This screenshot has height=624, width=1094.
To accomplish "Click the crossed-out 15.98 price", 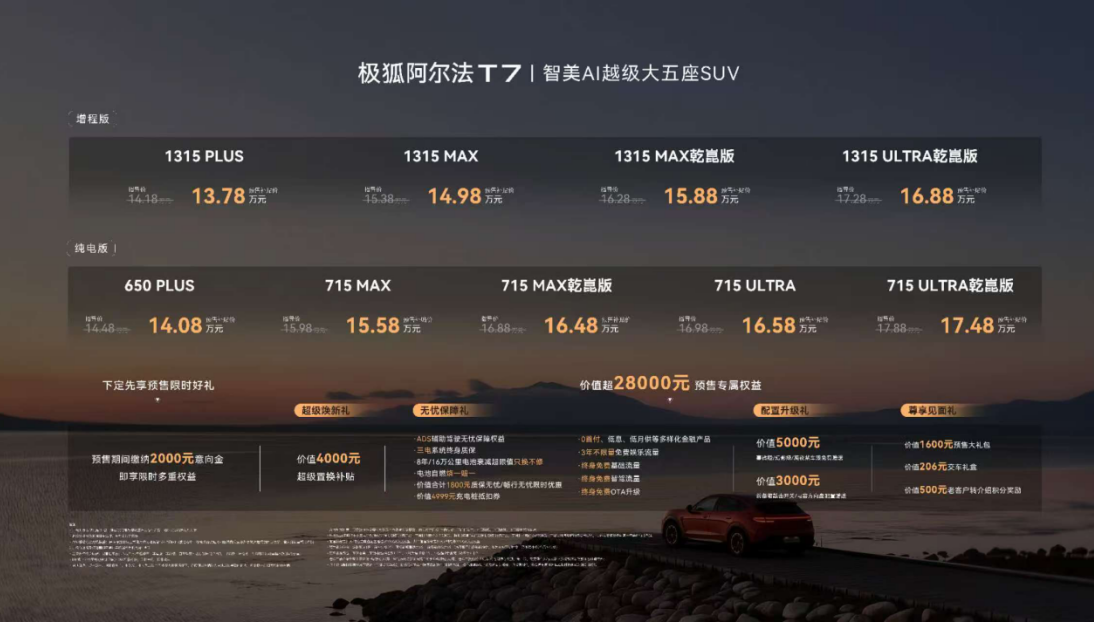I will click(304, 328).
